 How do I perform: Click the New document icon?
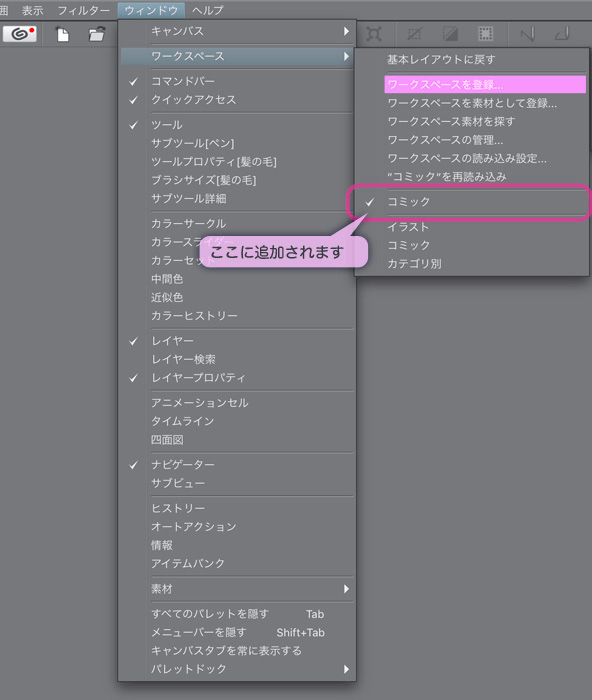click(63, 34)
